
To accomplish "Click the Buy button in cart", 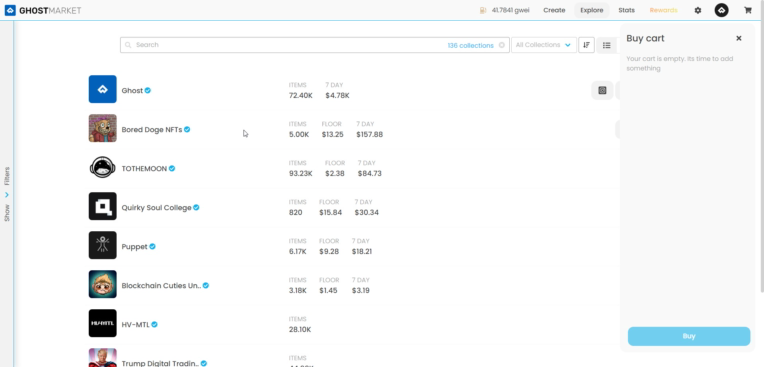I will click(689, 336).
